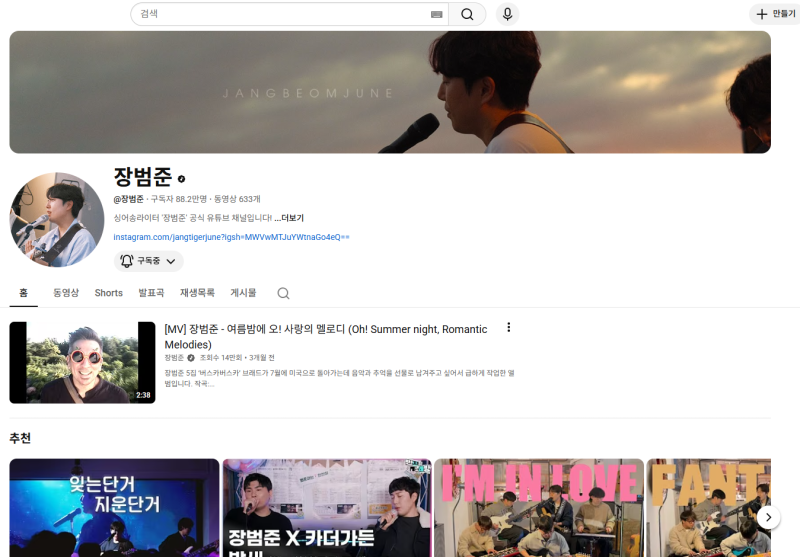800x557 pixels.
Task: Switch to the 동영상 tab
Action: click(x=66, y=293)
